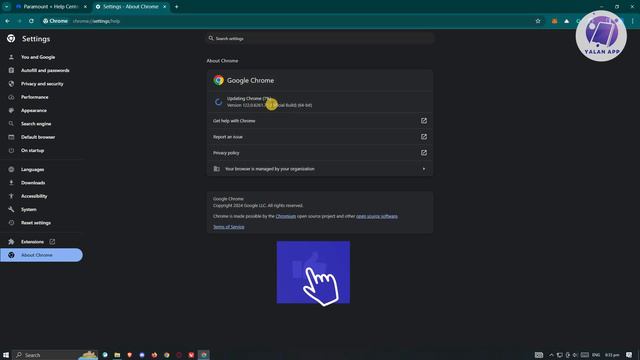Click the Google Chrome logo icon
640x360 pixels.
218,80
